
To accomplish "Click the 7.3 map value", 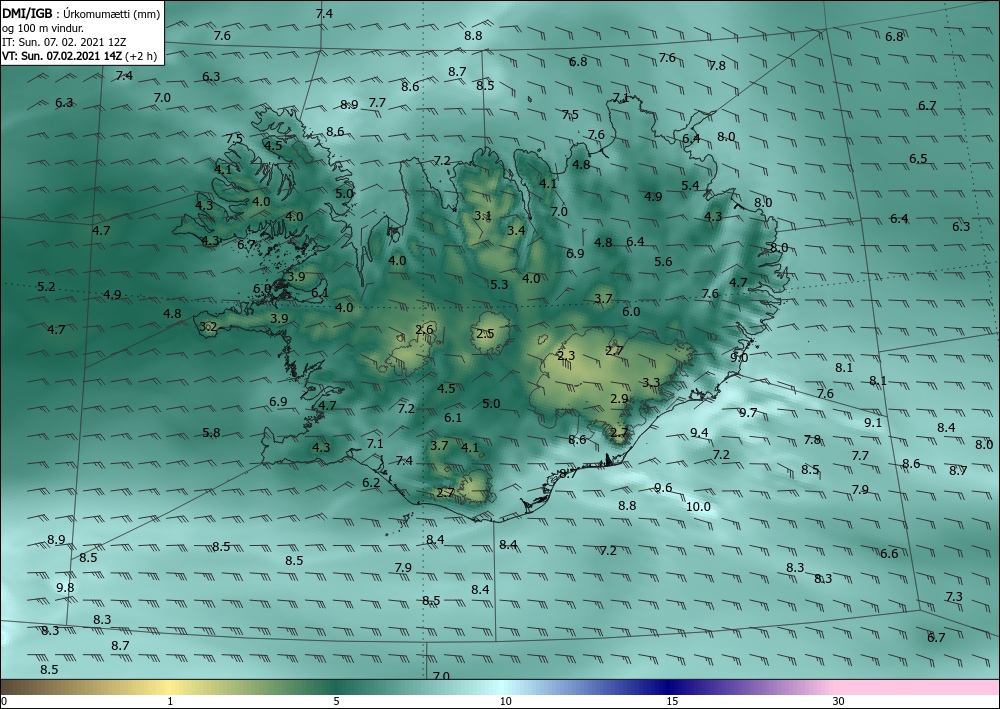I will coord(954,597).
